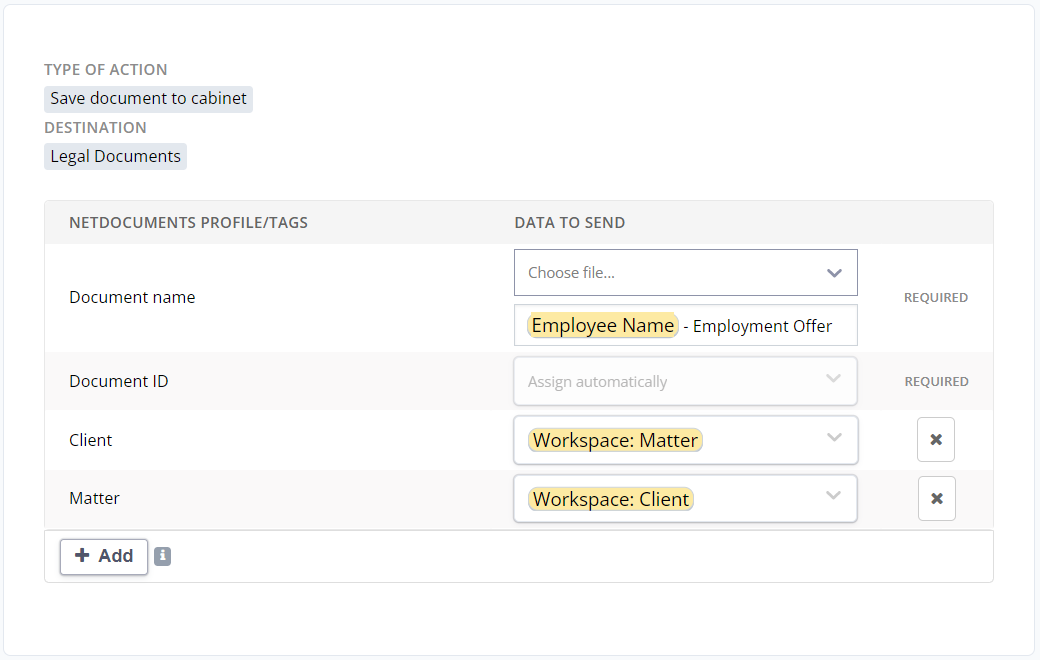Select the Employee Name token in the name field
The height and width of the screenshot is (660, 1040).
tap(602, 325)
